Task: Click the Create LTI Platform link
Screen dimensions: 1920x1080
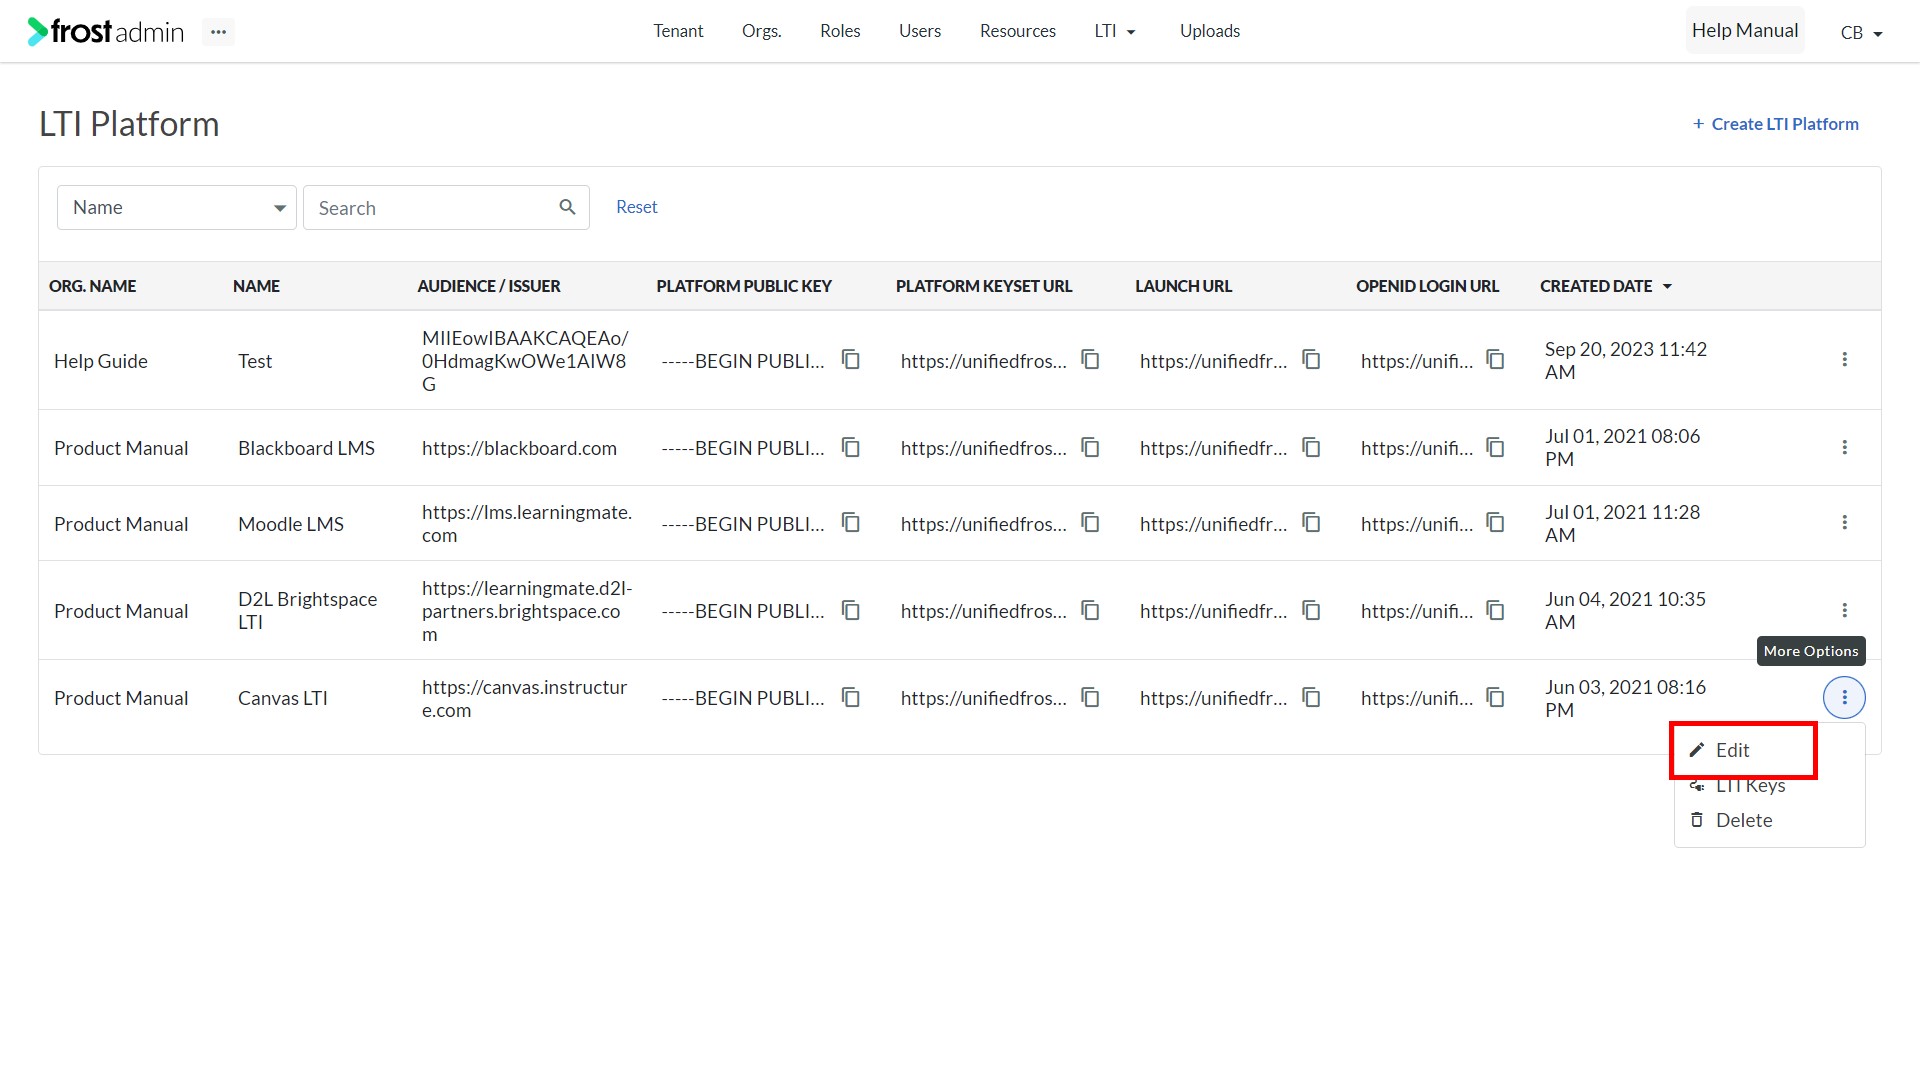Action: tap(1776, 124)
